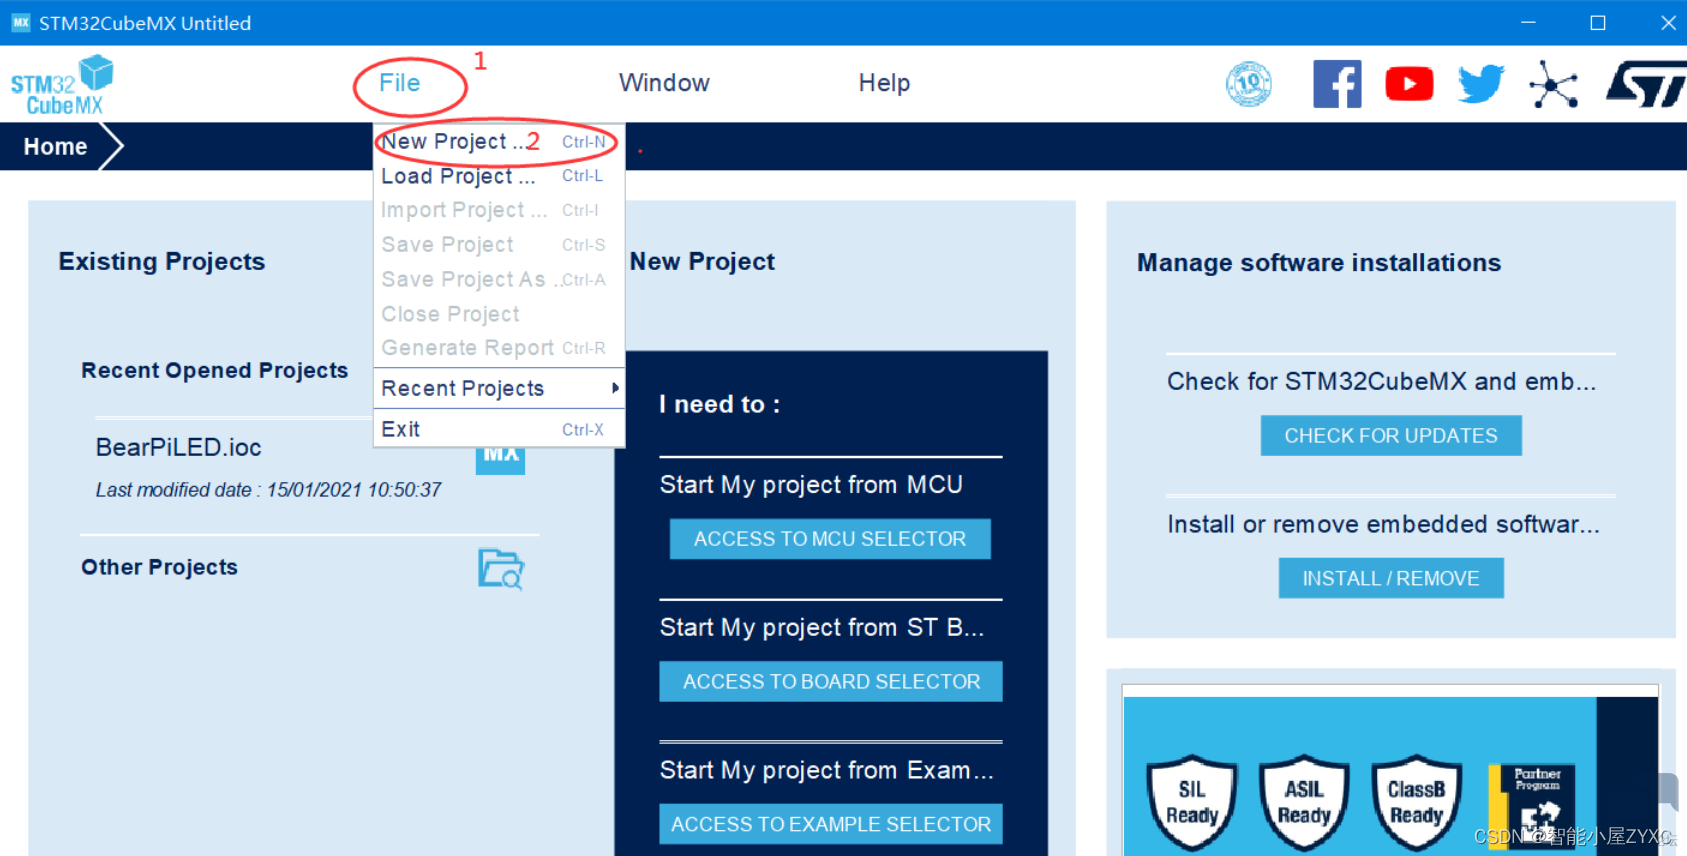Click the ClassB Ready shield badge

[1416, 802]
